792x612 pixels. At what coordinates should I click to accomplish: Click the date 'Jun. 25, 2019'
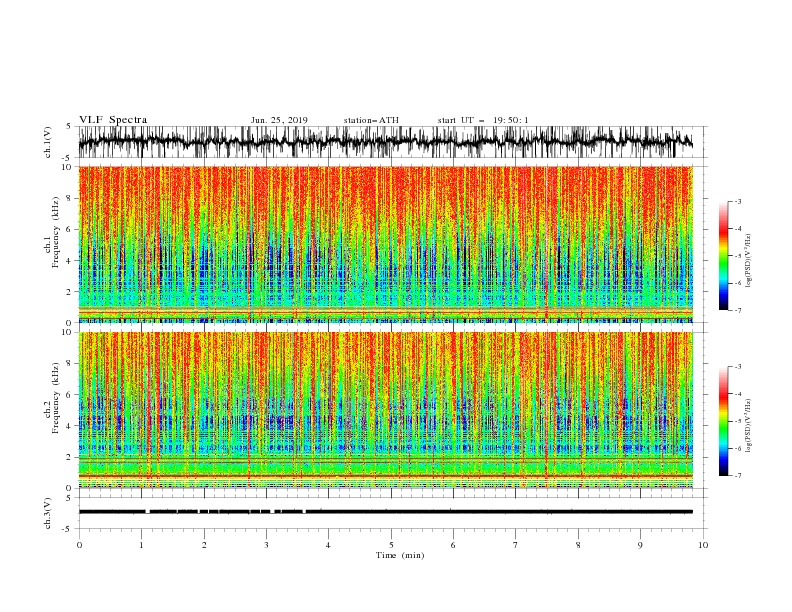point(279,120)
